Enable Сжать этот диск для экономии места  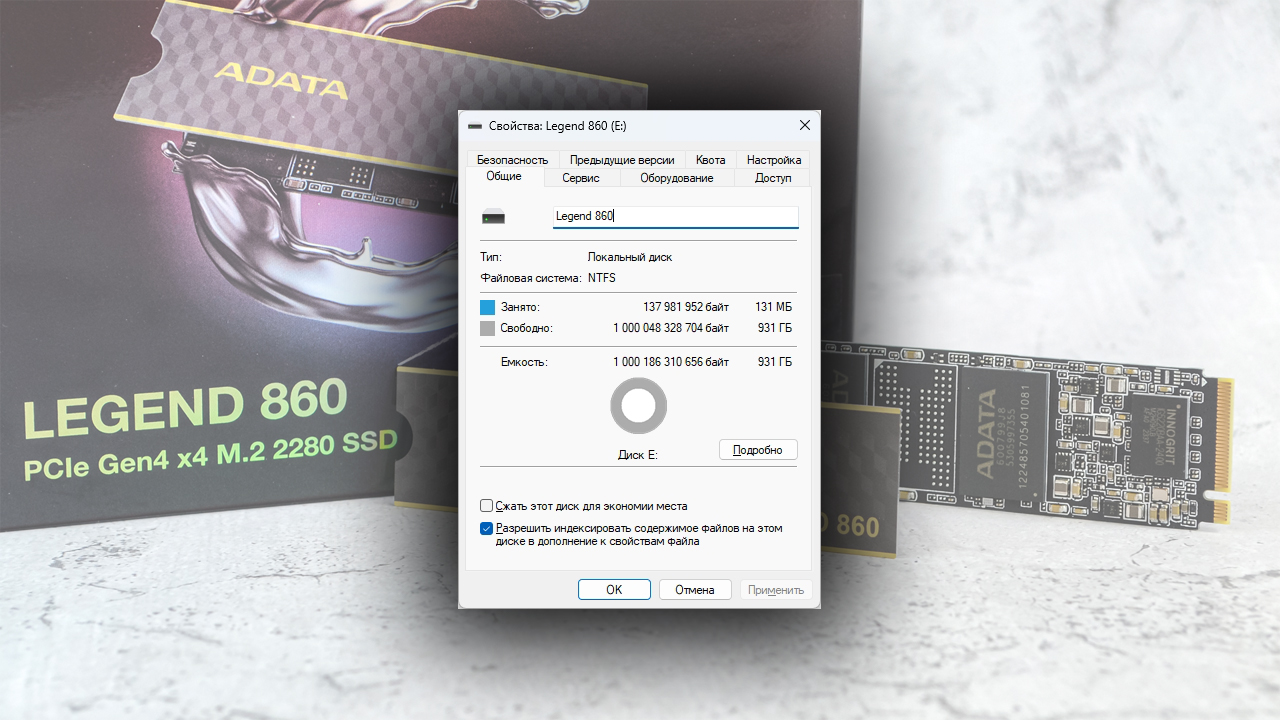(x=487, y=506)
